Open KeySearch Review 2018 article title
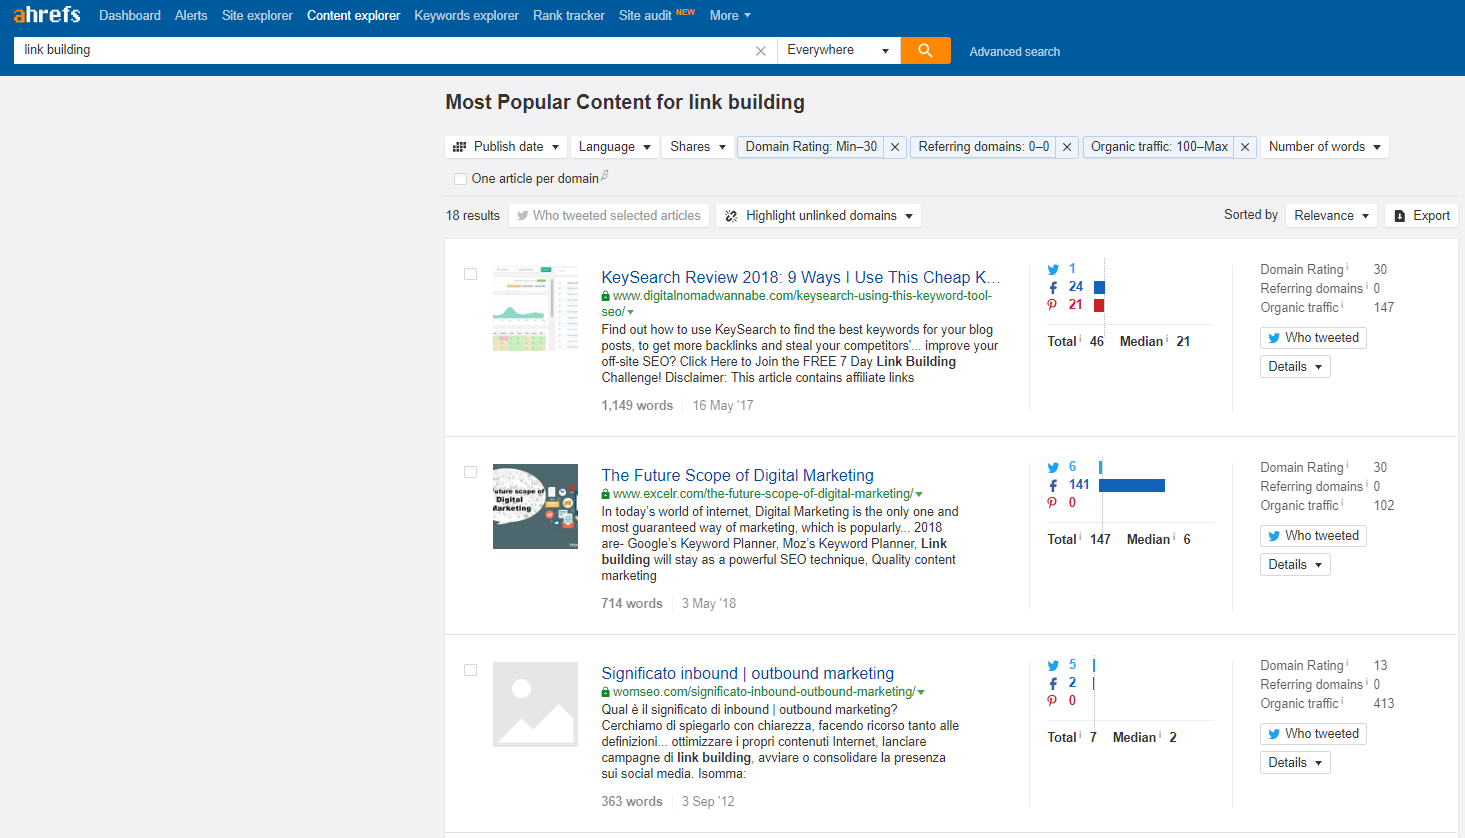This screenshot has width=1465, height=838. pos(801,277)
